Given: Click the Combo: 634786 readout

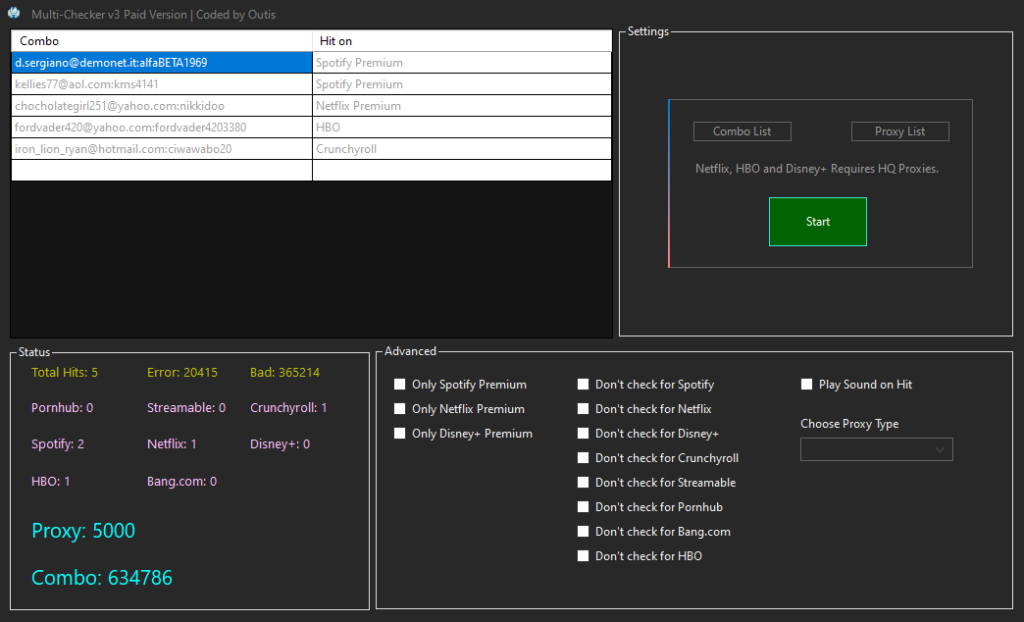Looking at the screenshot, I should pyautogui.click(x=102, y=578).
